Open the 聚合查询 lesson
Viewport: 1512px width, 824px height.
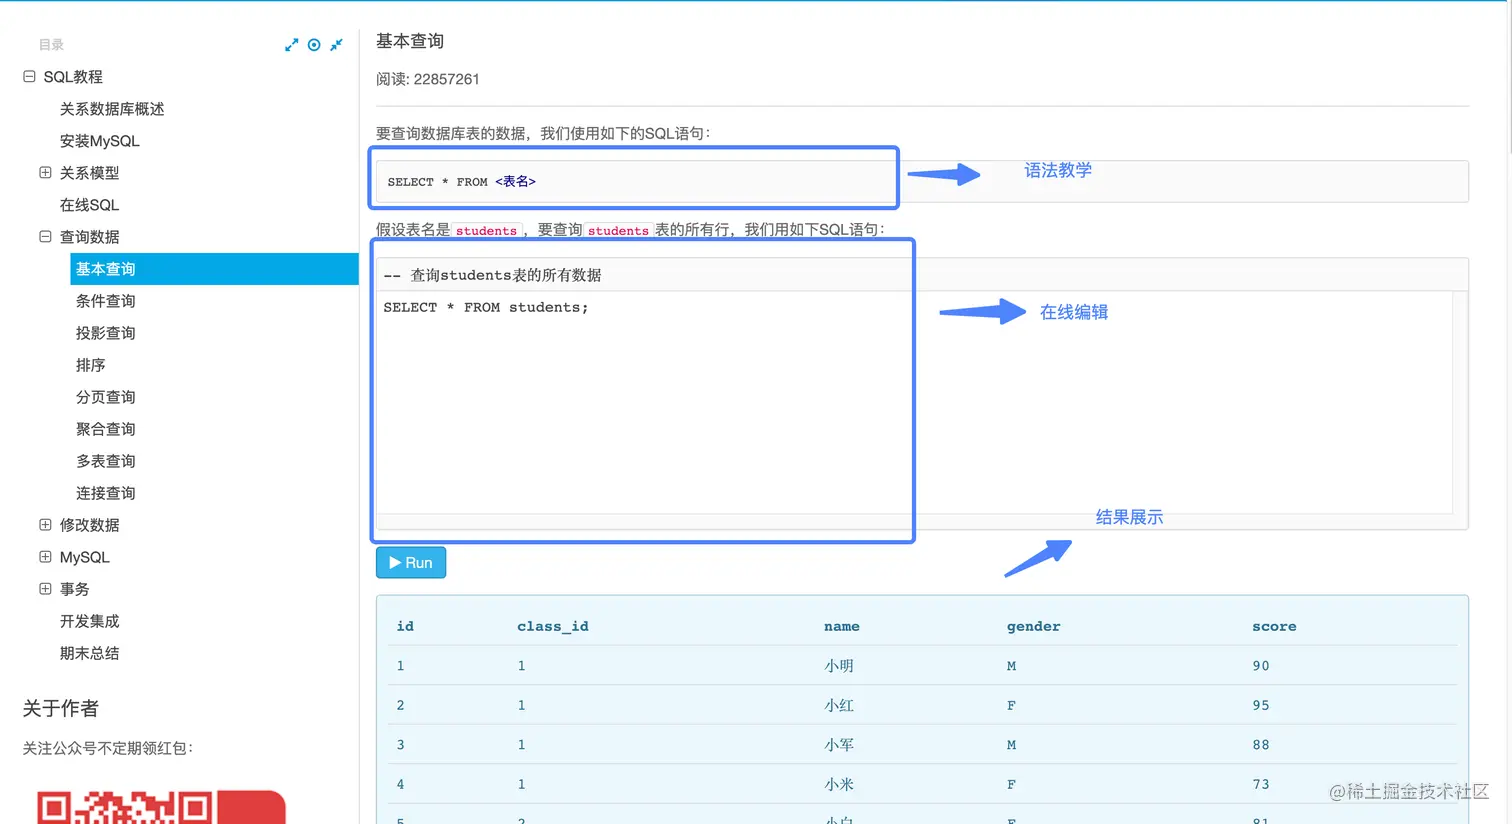tap(105, 429)
